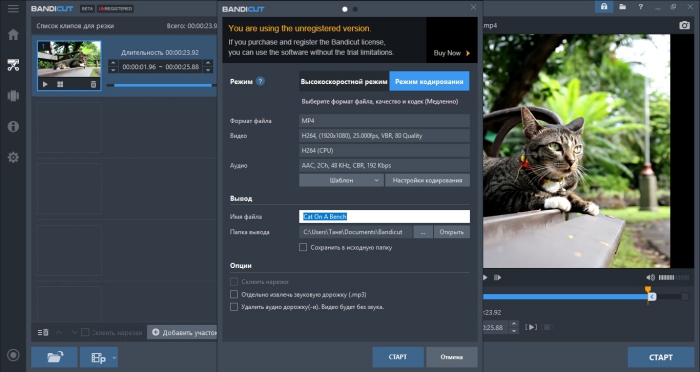The width and height of the screenshot is (700, 372).
Task: Click the main window START button
Action: point(661,357)
